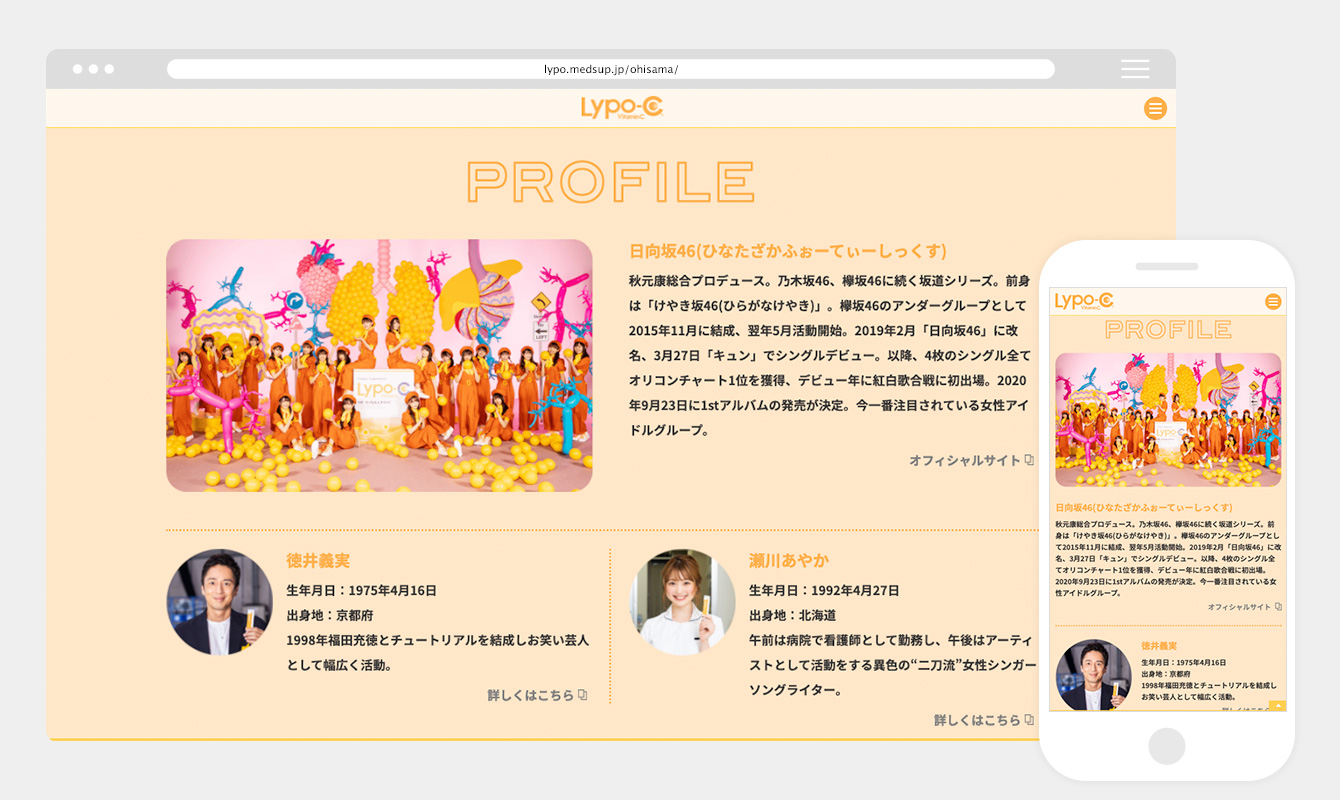This screenshot has height=800, width=1340.
Task: Open the browser window's white hamburger menu
Action: [x=1135, y=69]
